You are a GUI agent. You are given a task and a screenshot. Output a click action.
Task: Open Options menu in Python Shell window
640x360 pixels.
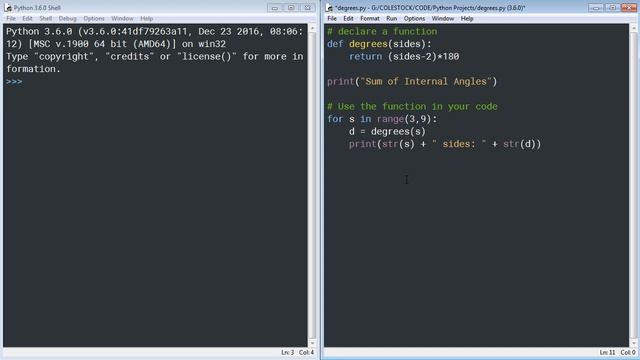(x=94, y=18)
